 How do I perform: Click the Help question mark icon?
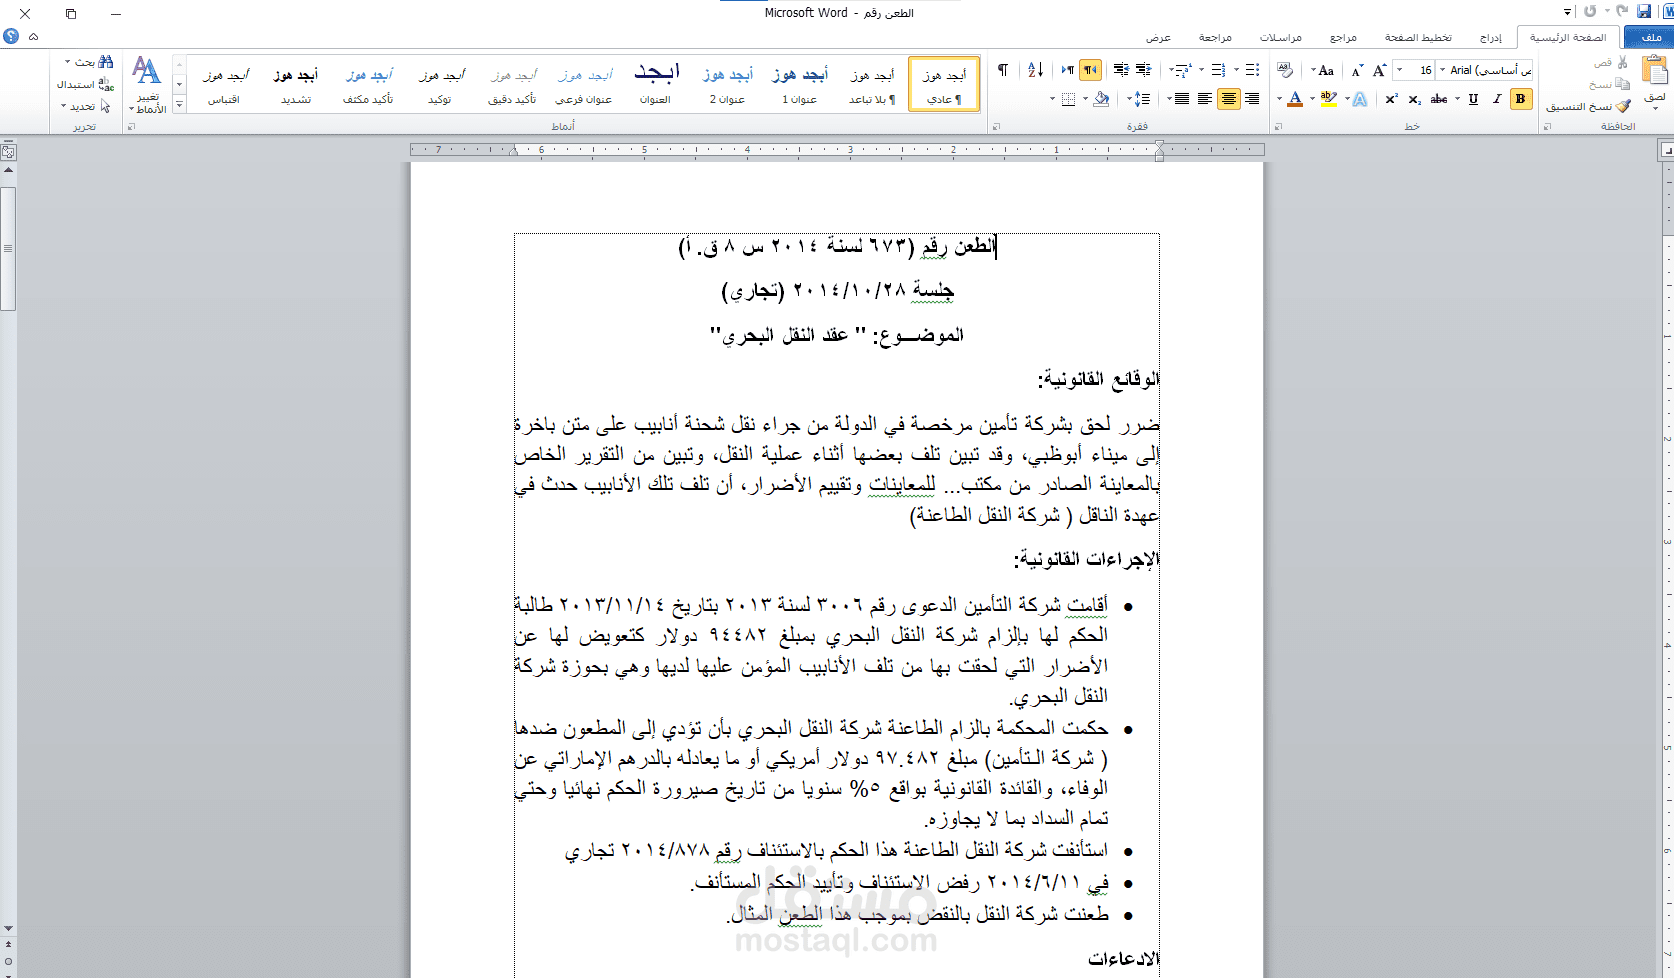11,36
